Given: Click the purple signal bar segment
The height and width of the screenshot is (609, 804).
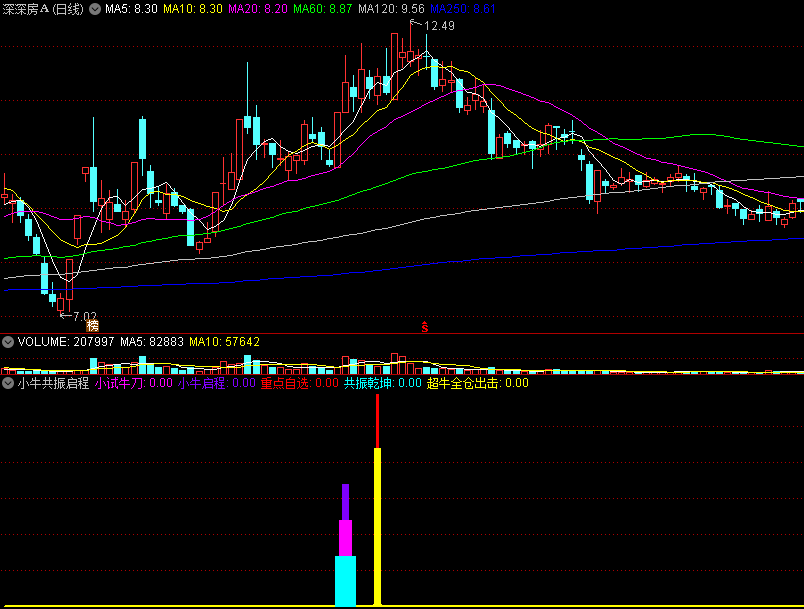Looking at the screenshot, I should tap(346, 502).
